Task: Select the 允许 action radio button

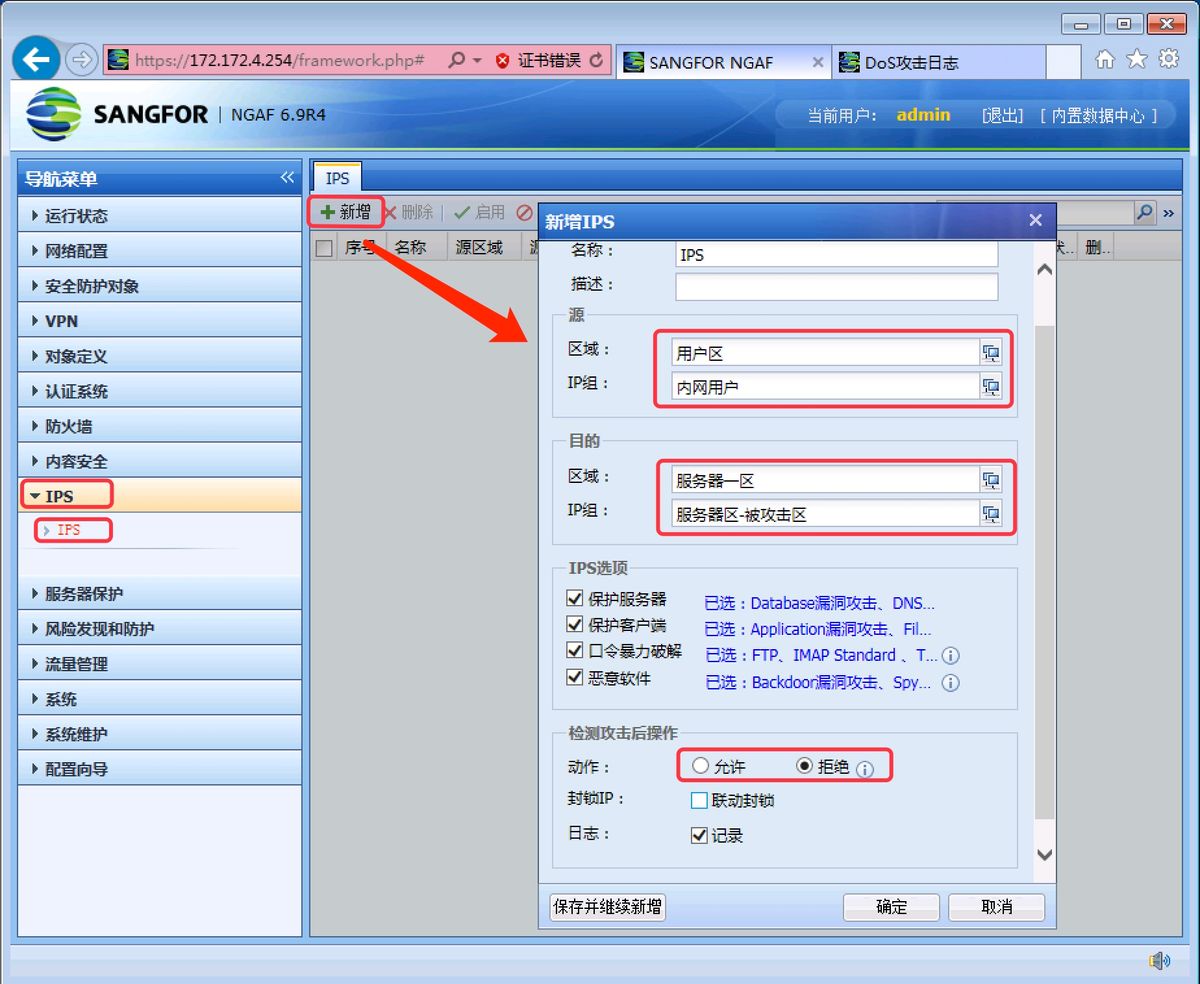Action: (x=700, y=766)
